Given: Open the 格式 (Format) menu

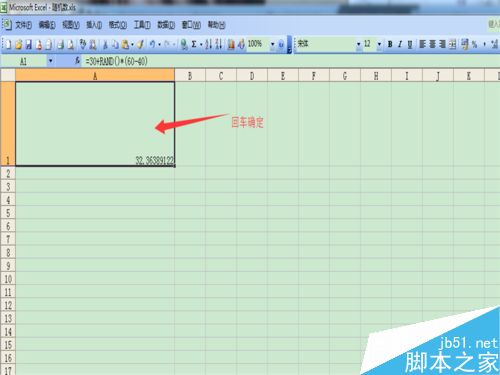Looking at the screenshot, I should coord(118,25).
